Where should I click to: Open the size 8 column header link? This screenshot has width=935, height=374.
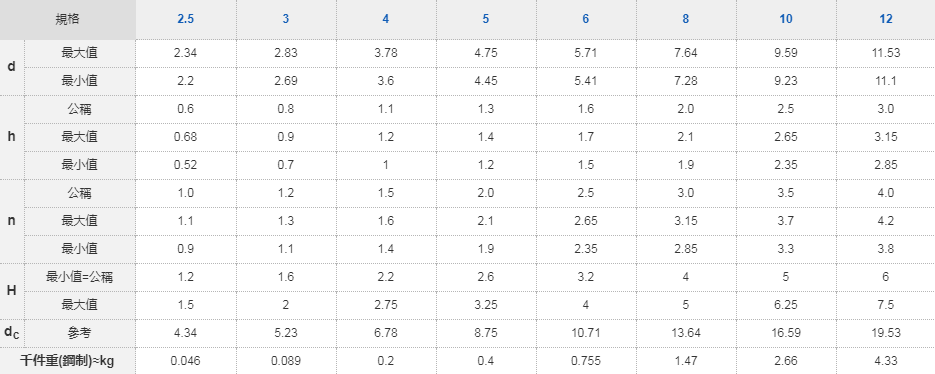pos(686,19)
